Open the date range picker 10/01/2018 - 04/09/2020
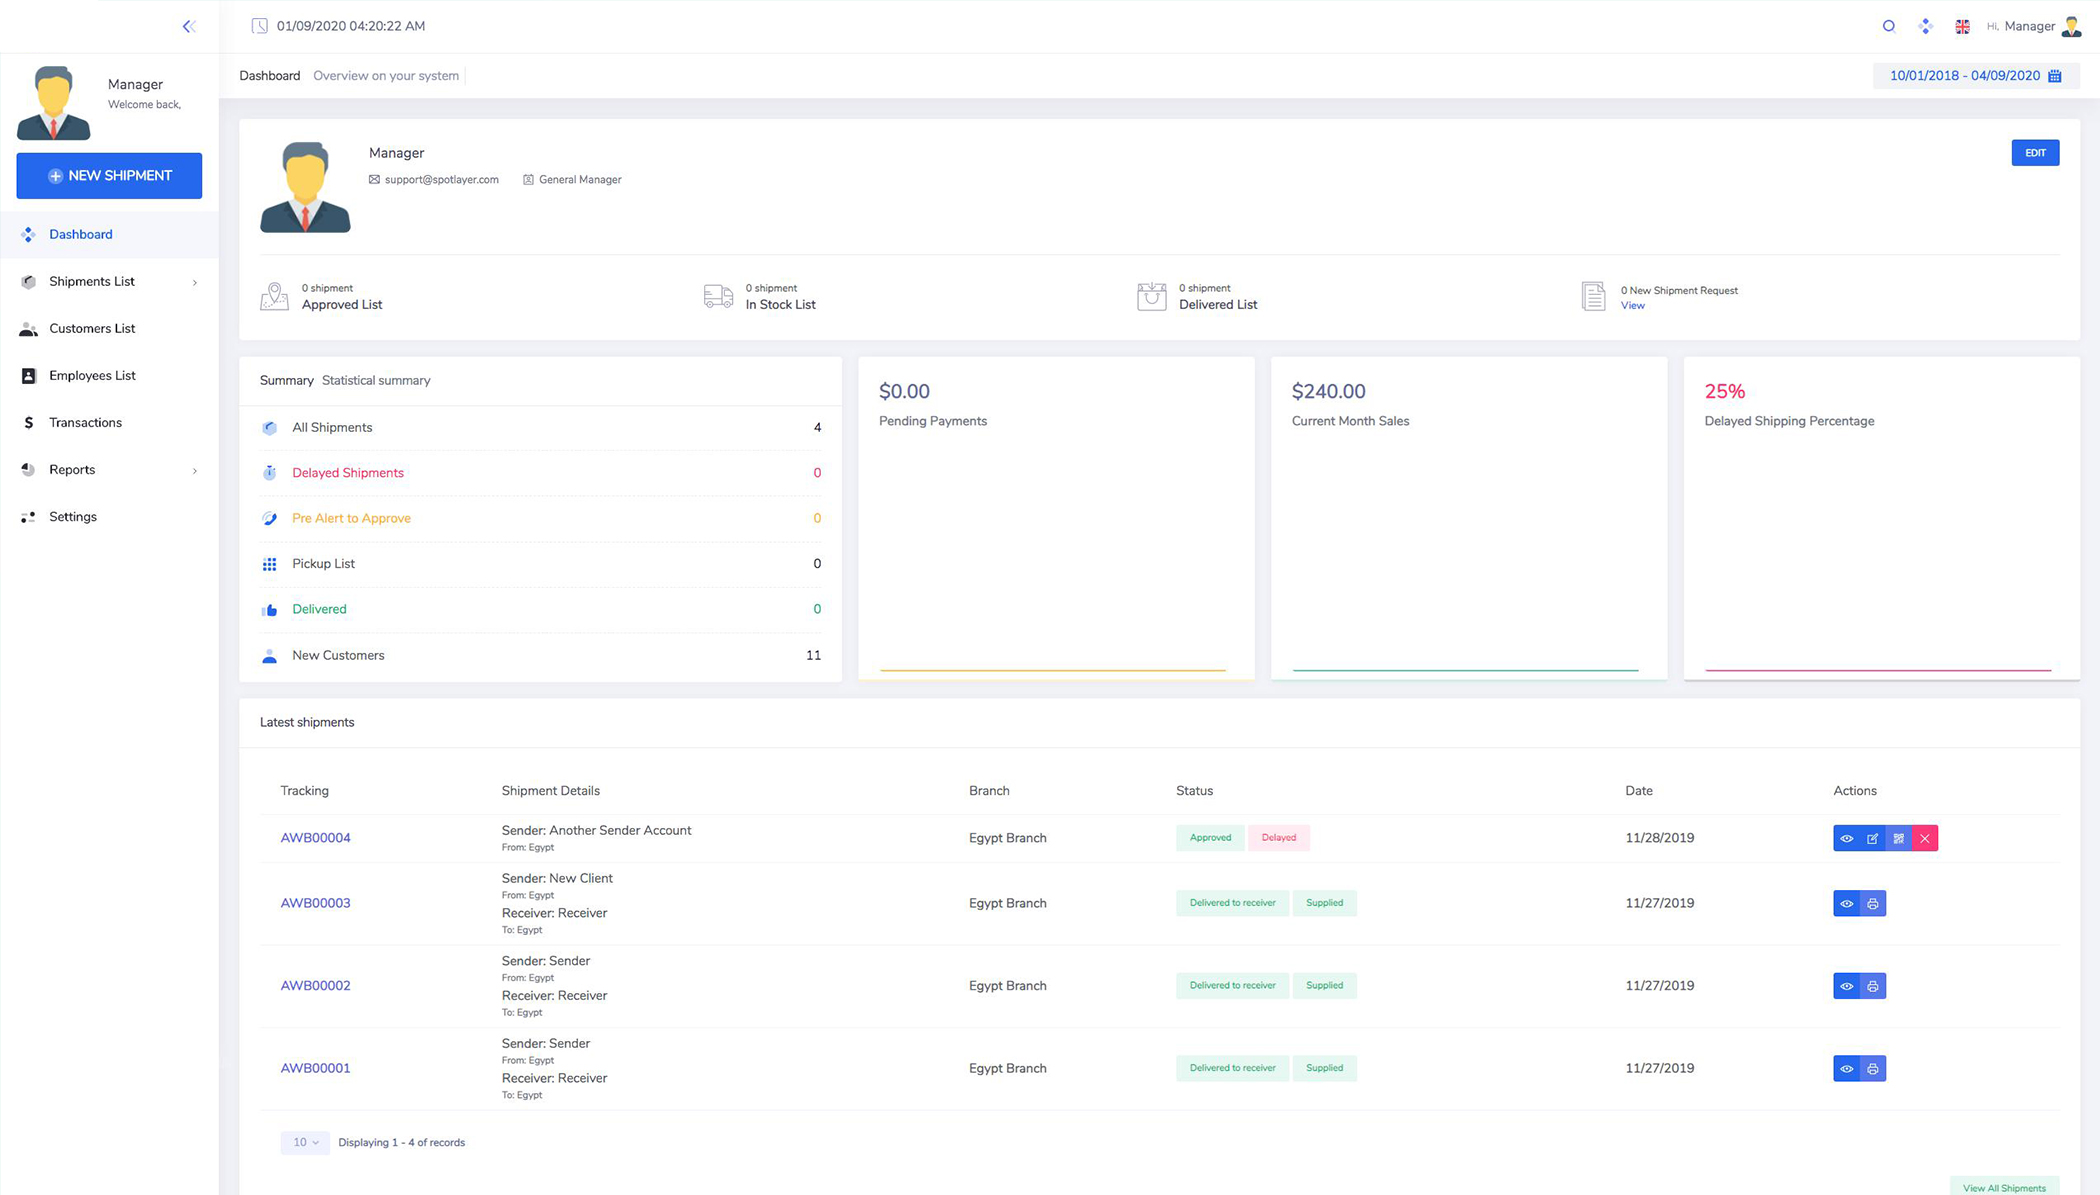This screenshot has width=2100, height=1195. pyautogui.click(x=1975, y=76)
